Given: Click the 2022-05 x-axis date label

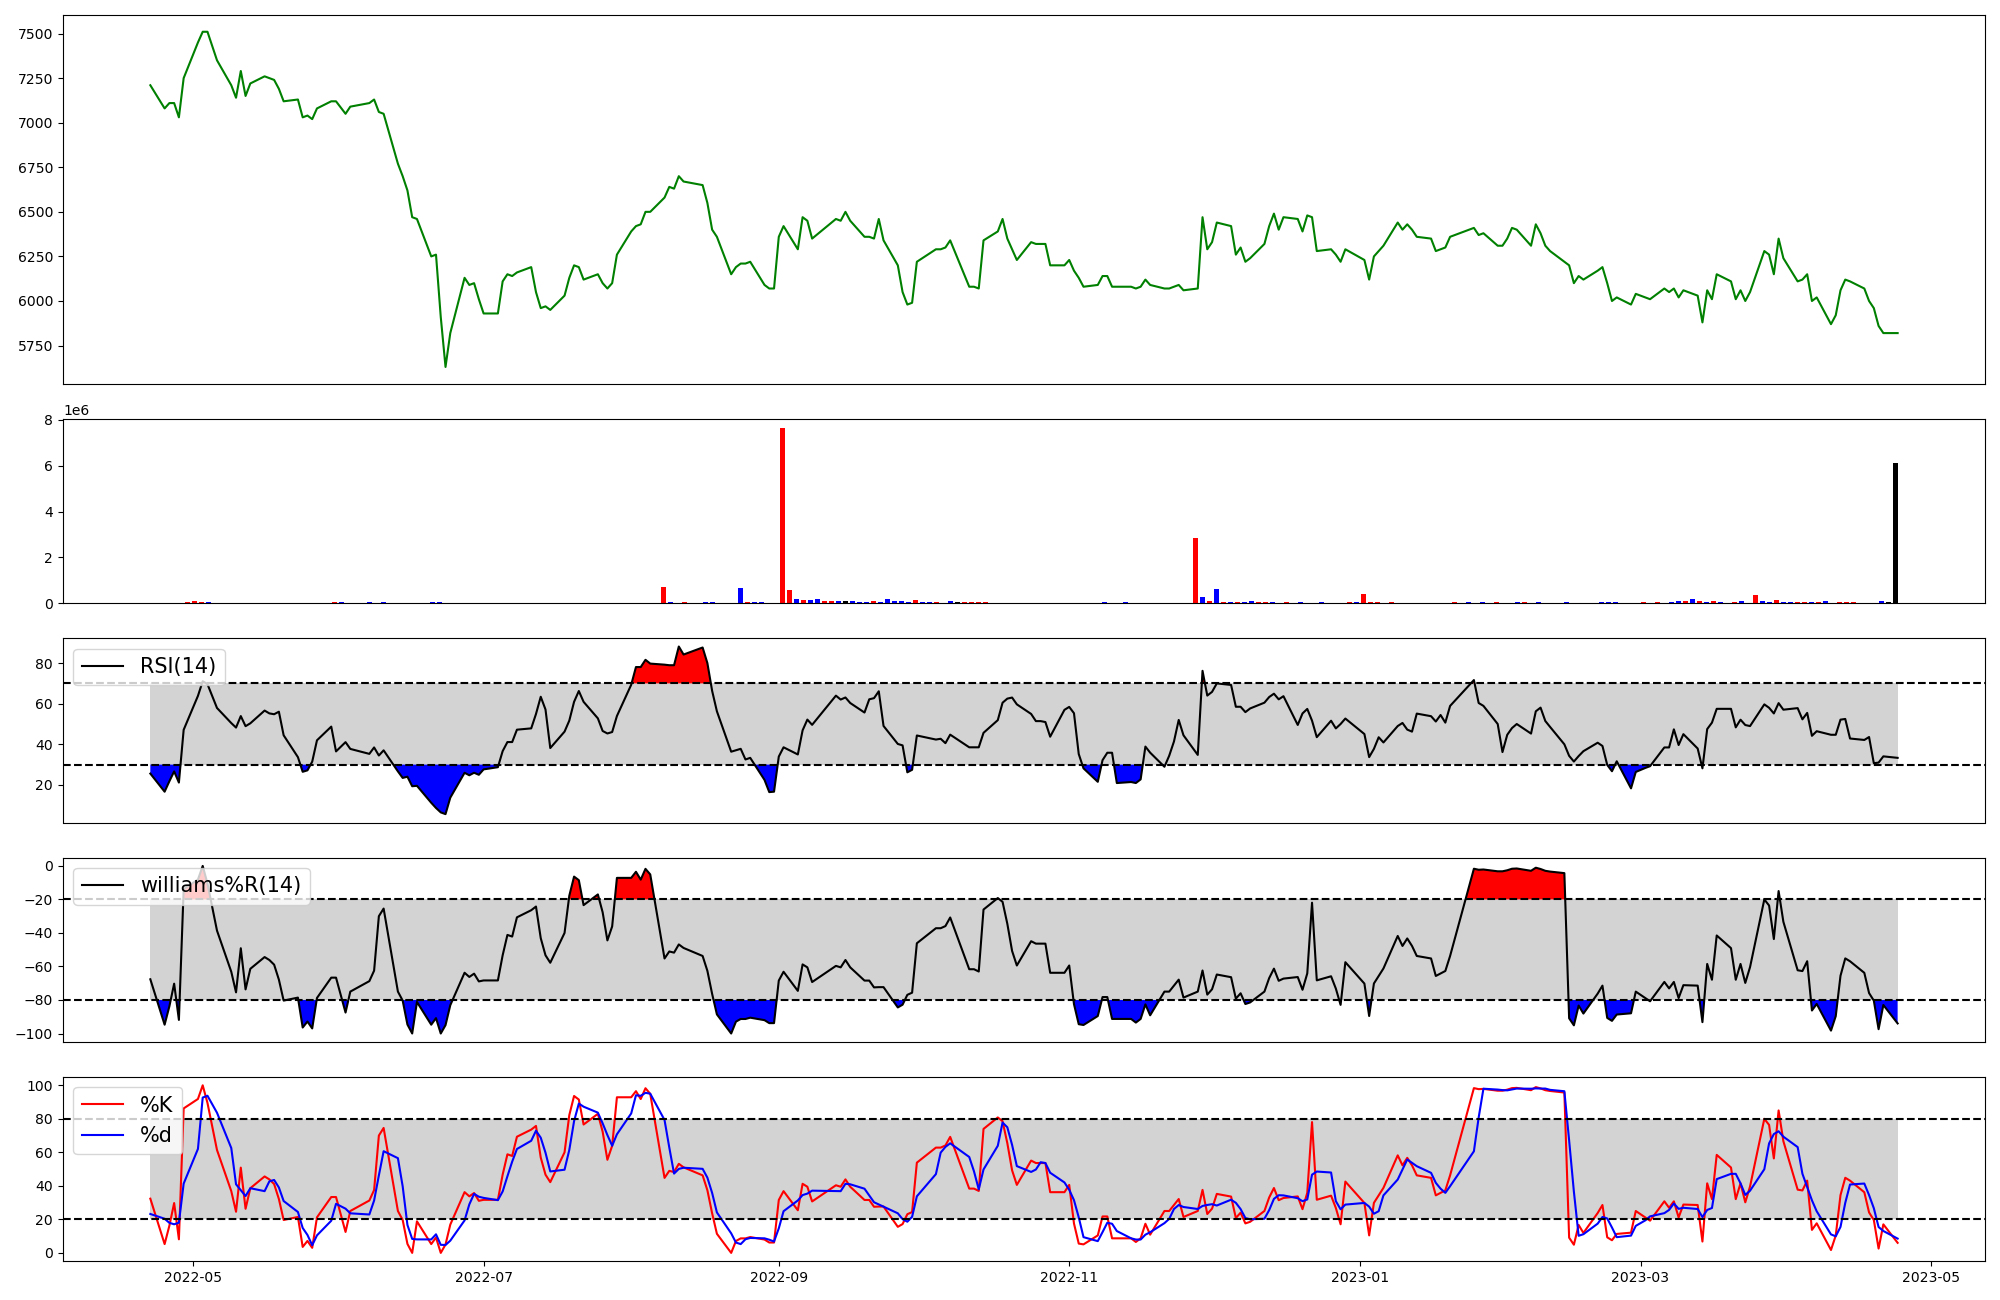Looking at the screenshot, I should (192, 1277).
